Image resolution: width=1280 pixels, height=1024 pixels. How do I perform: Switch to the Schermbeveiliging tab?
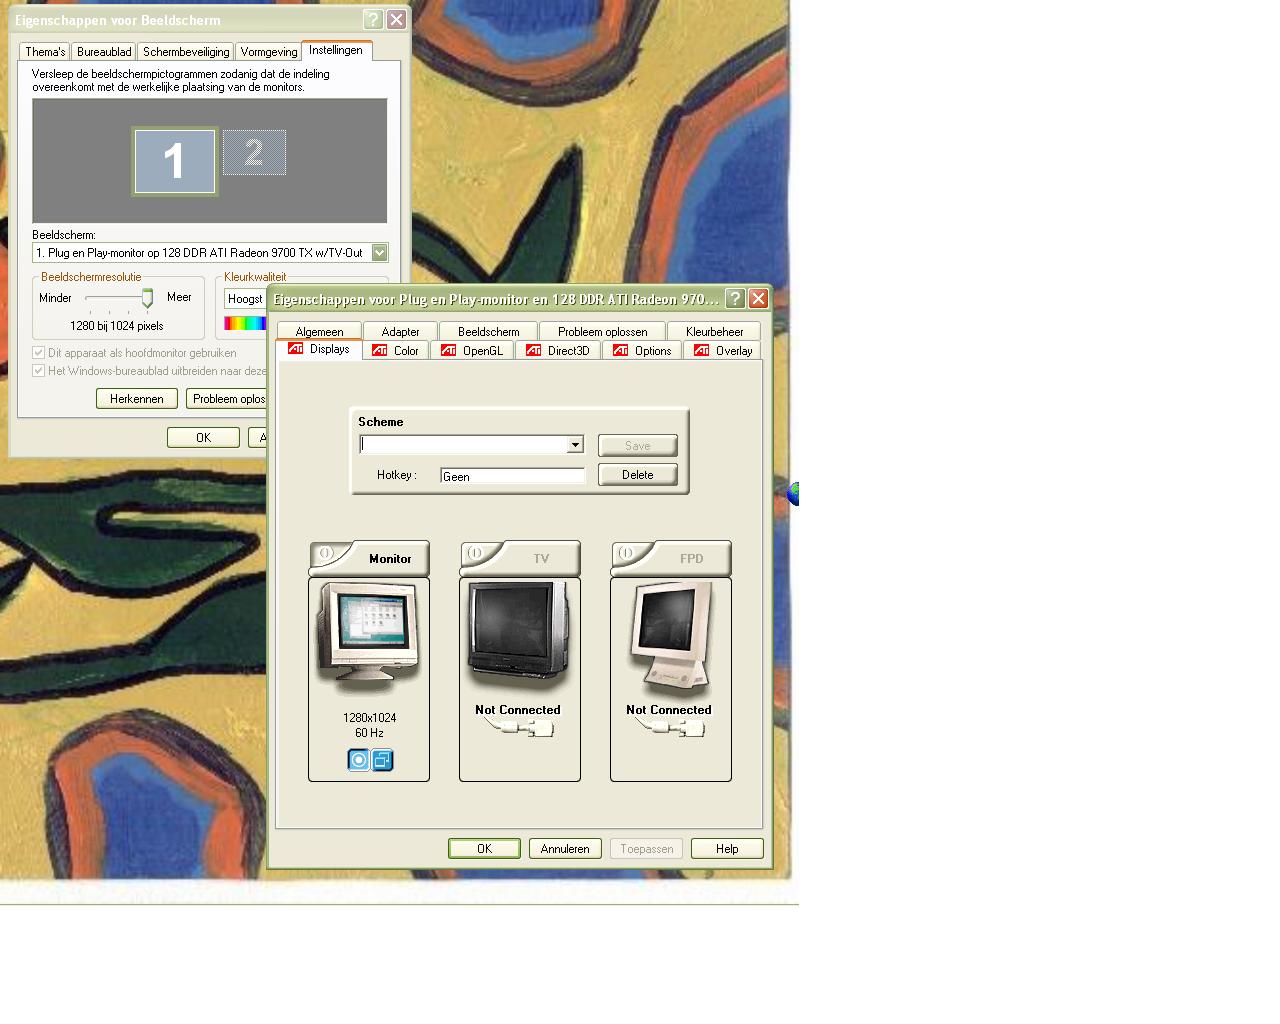(x=186, y=52)
